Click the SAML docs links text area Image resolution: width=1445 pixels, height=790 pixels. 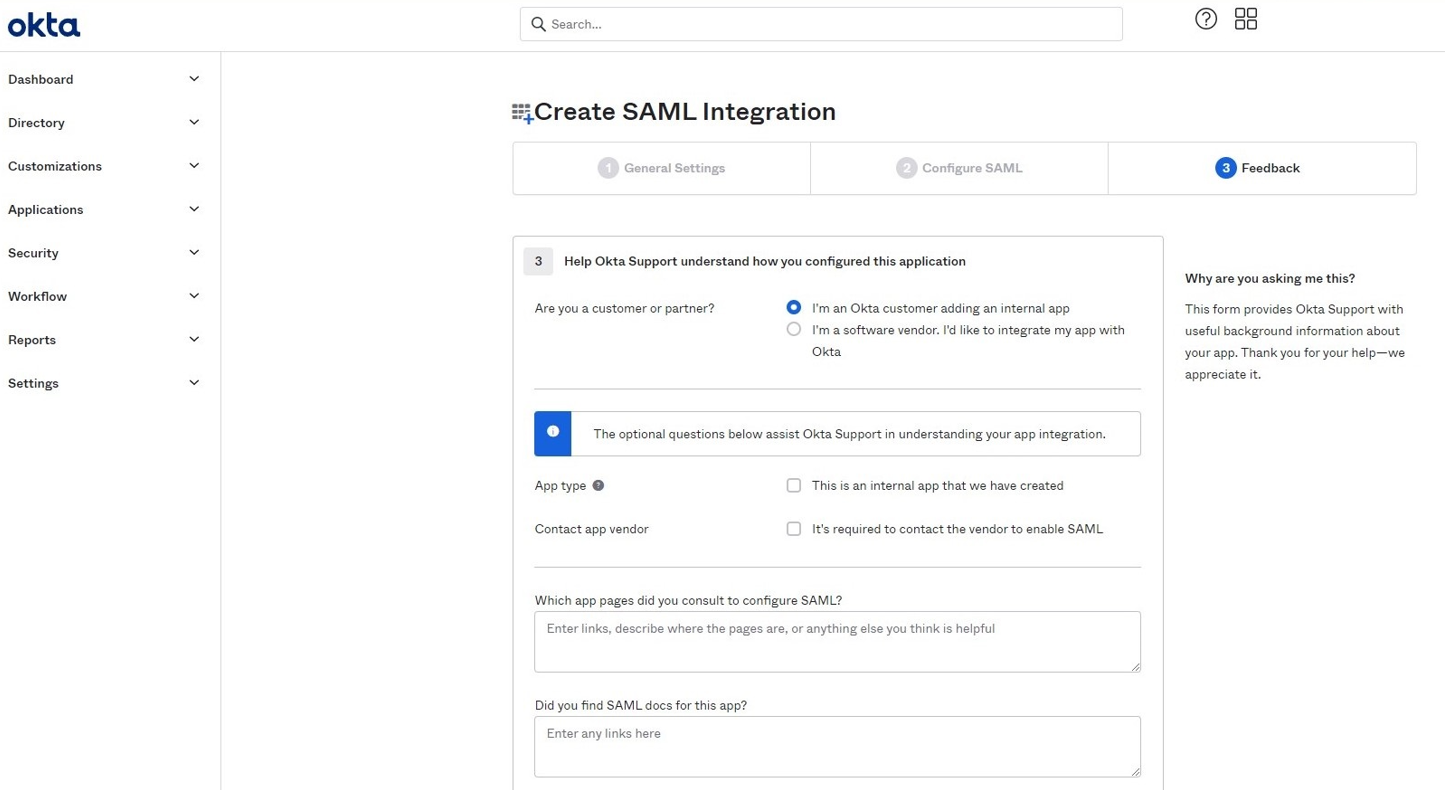[837, 746]
